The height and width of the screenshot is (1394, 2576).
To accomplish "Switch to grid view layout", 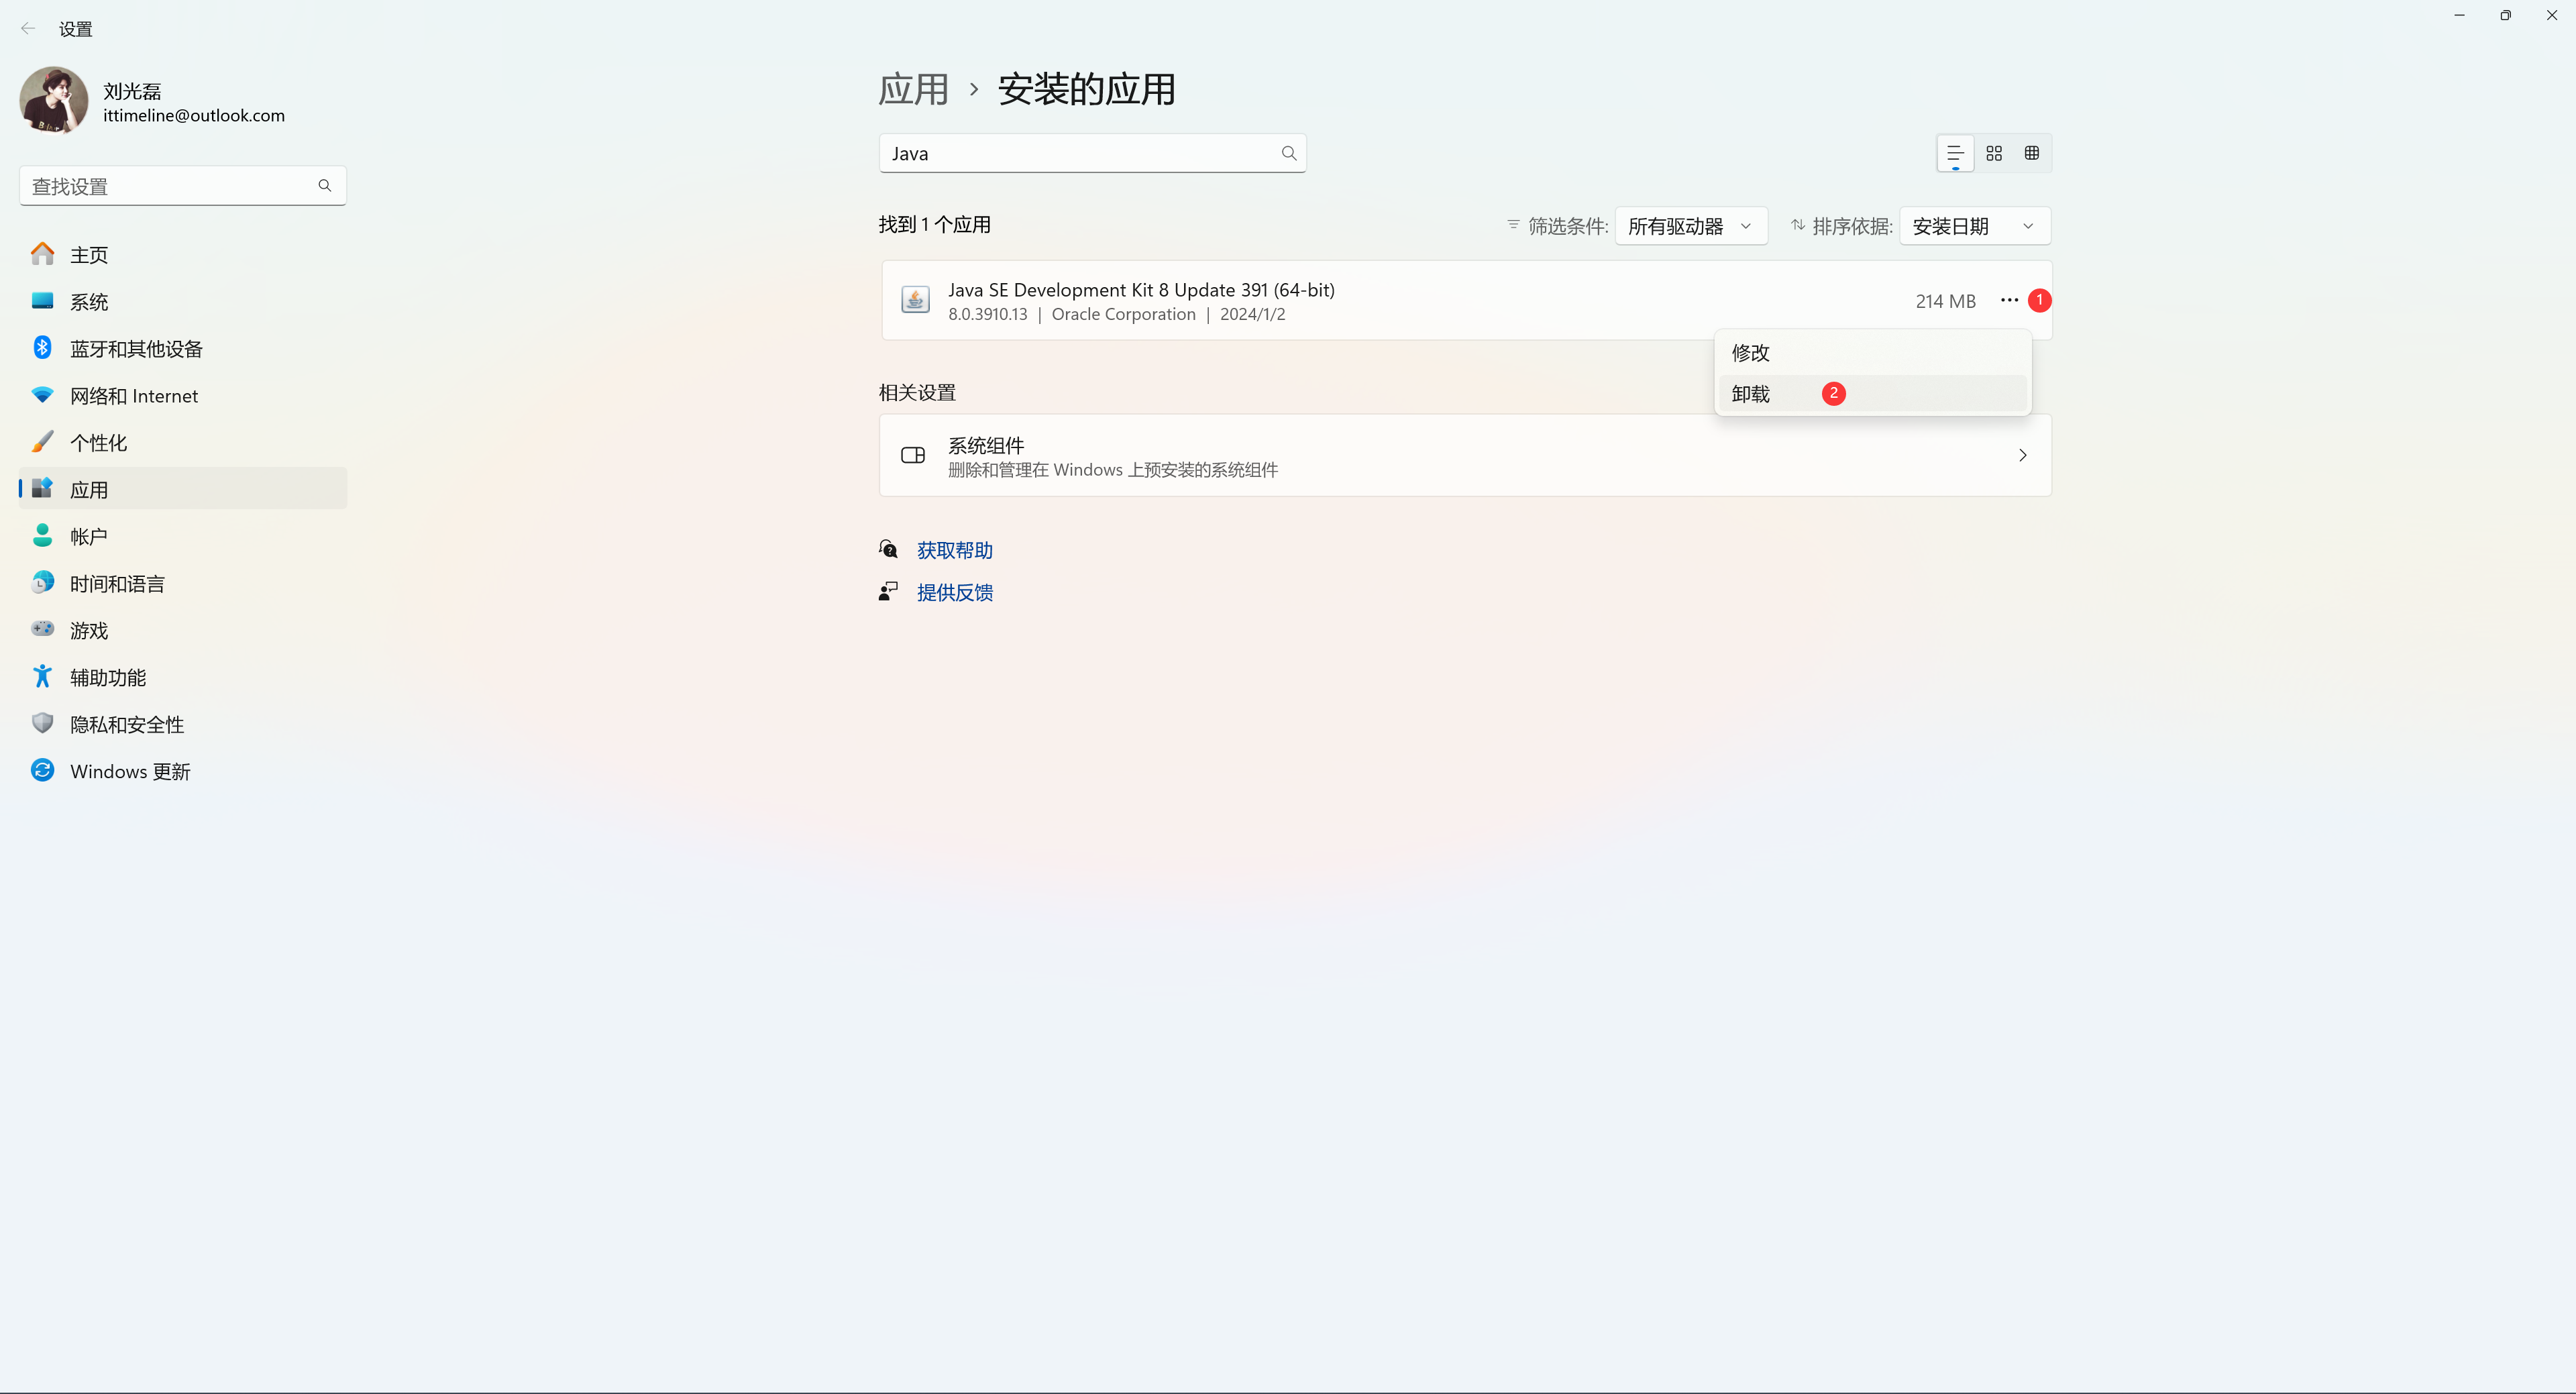I will (x=1994, y=153).
